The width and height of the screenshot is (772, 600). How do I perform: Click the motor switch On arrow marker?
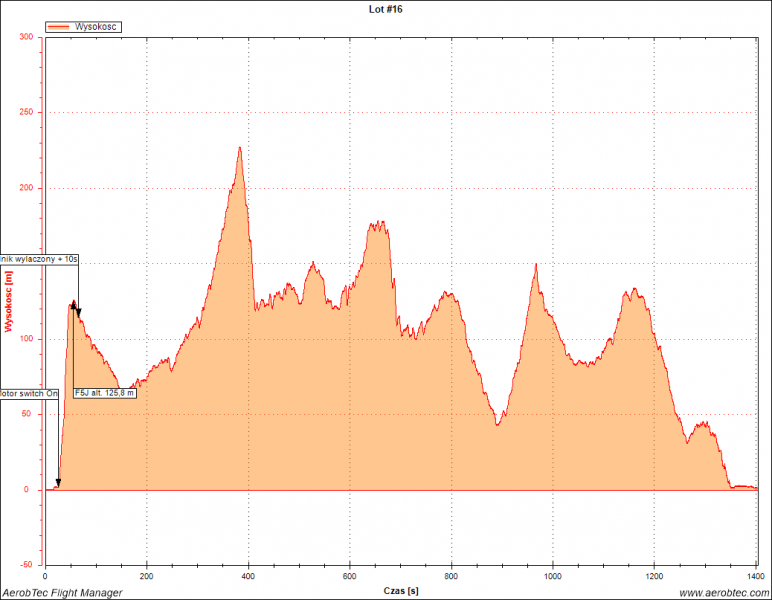coord(58,483)
